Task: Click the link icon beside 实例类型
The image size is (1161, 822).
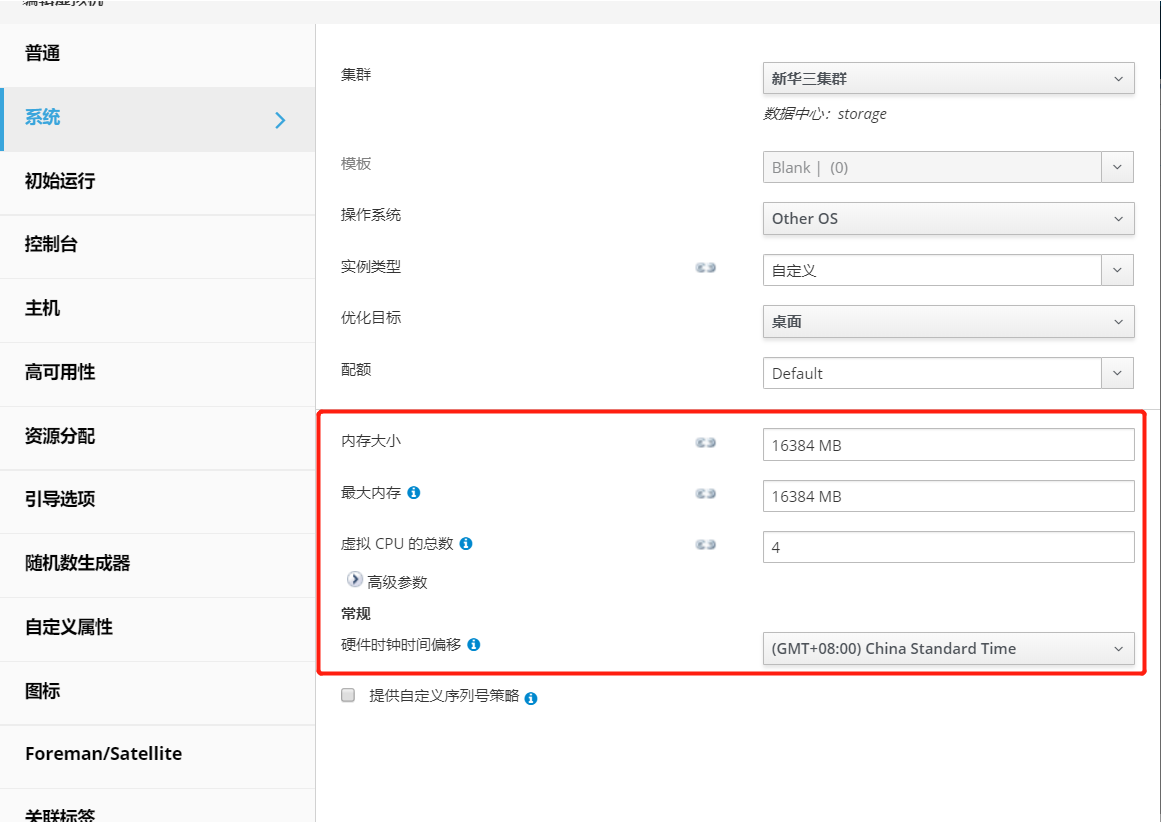Action: click(x=706, y=268)
